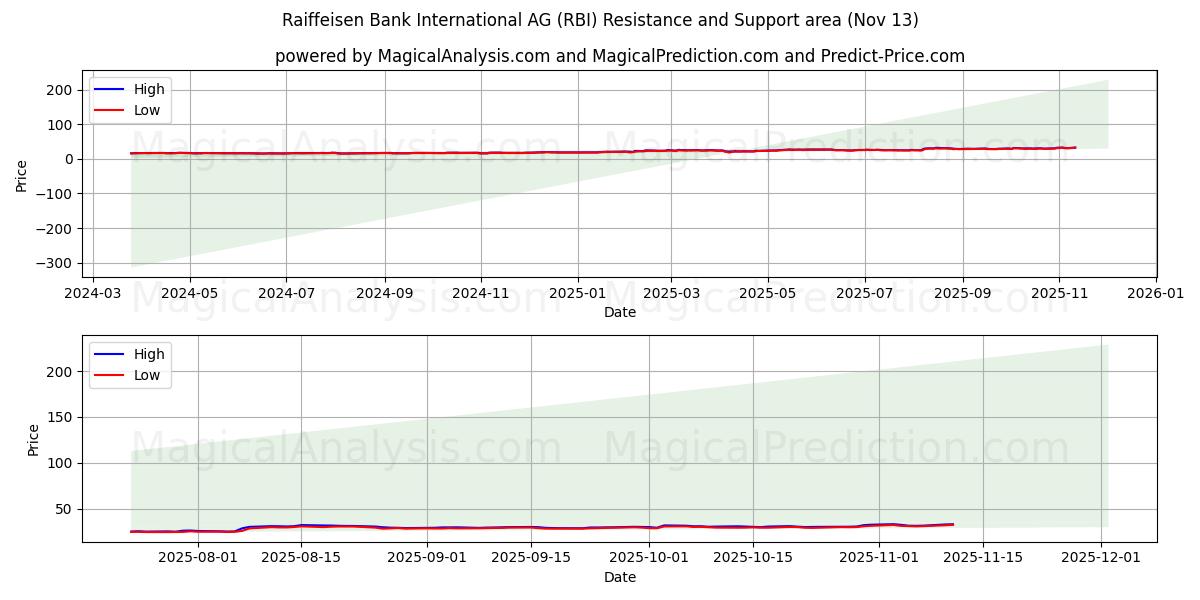Viewport: 1200px width, 600px height.
Task: Toggle the Low series in top chart legend
Action: coord(147,109)
